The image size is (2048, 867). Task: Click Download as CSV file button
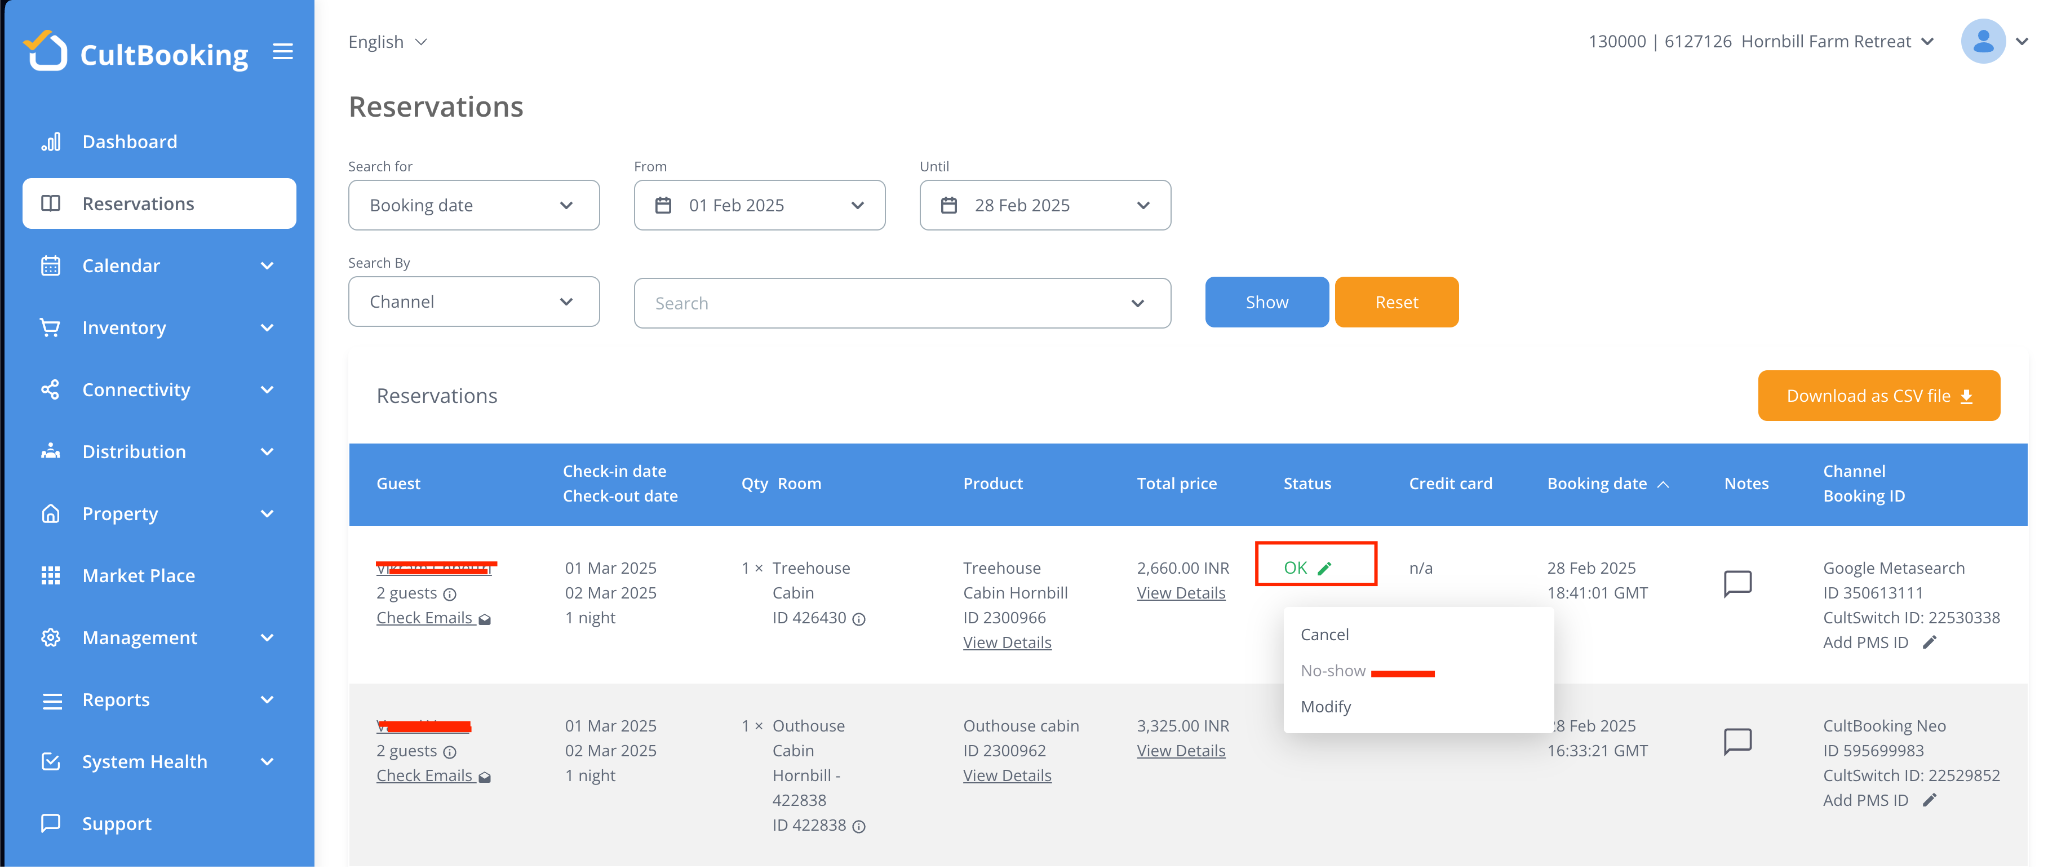[x=1878, y=396]
